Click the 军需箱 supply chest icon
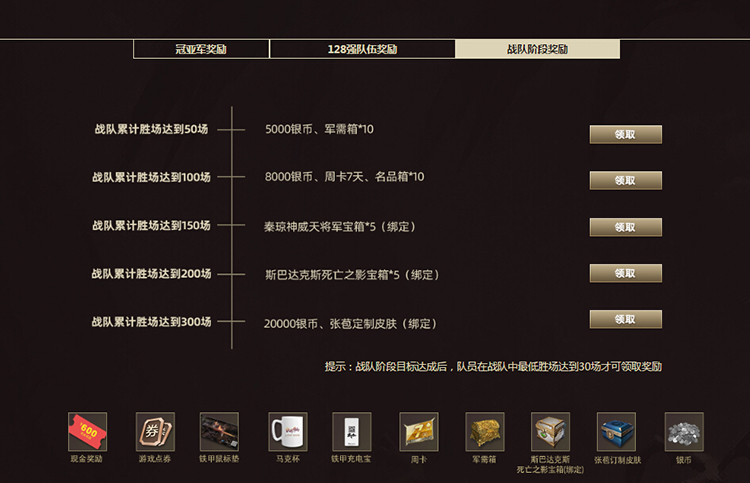 point(485,432)
